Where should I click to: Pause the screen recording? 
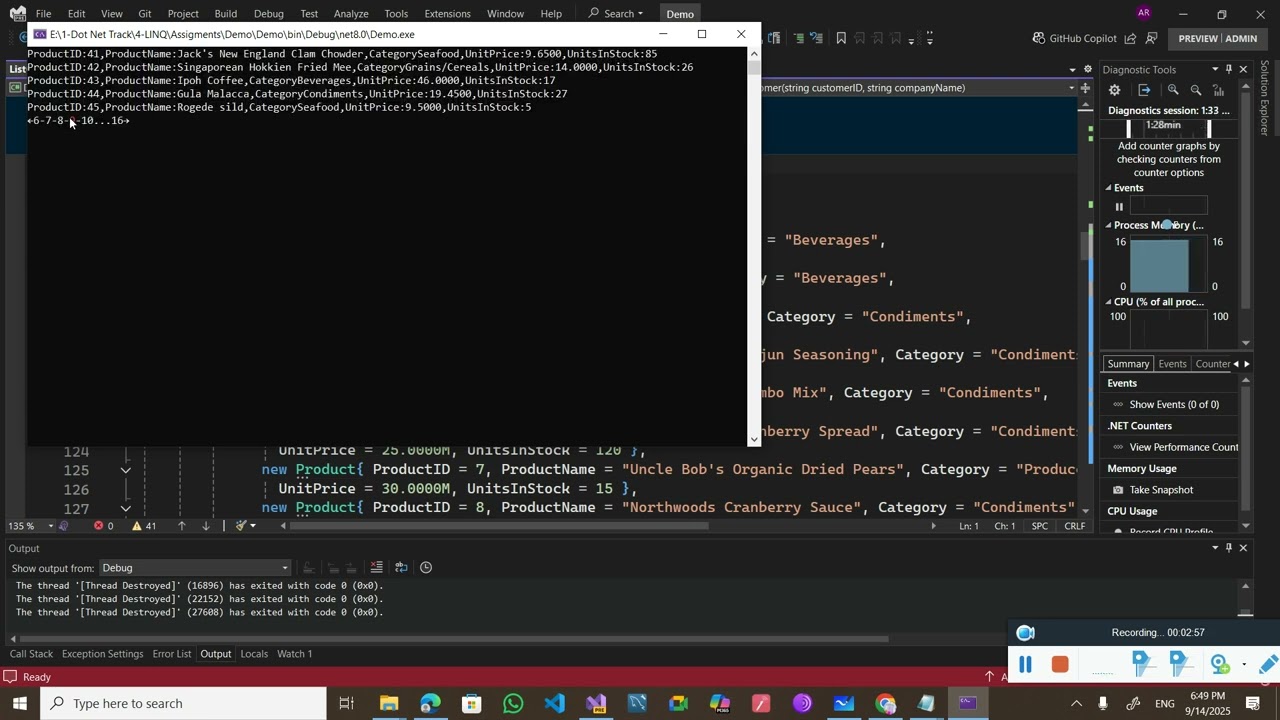pyautogui.click(x=1025, y=665)
